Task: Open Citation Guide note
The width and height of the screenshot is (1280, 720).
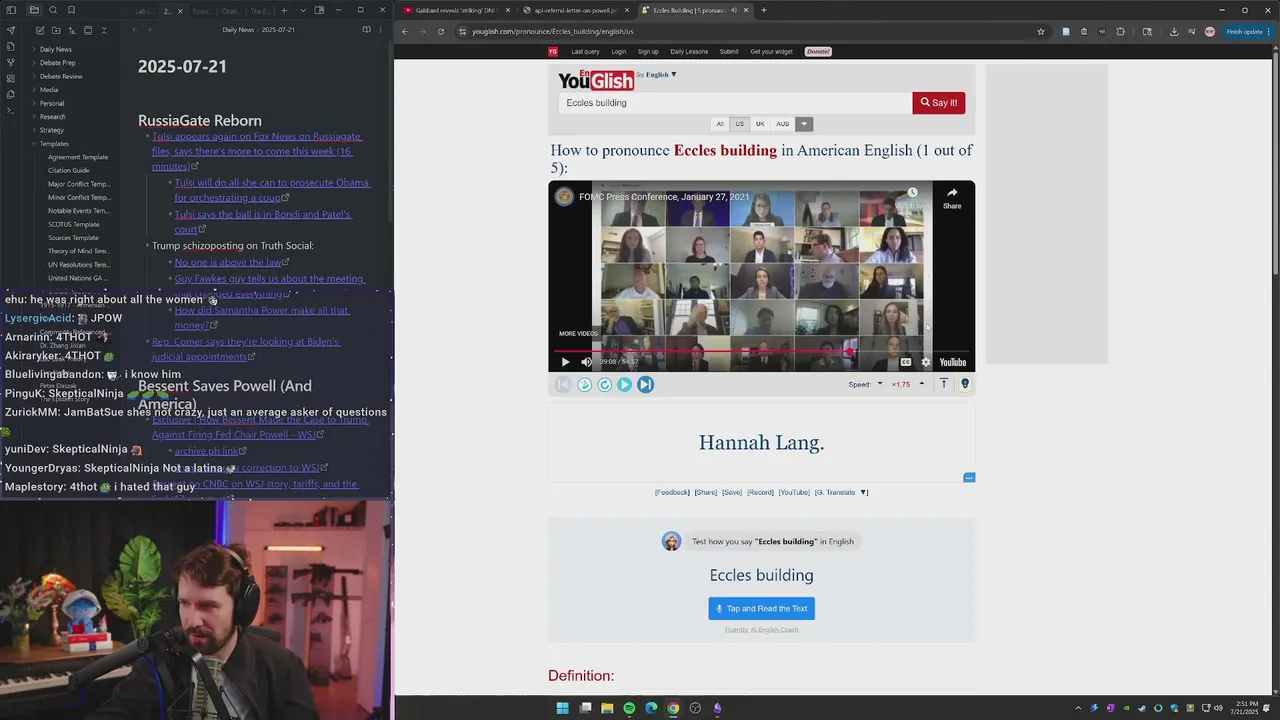Action: 68,171
